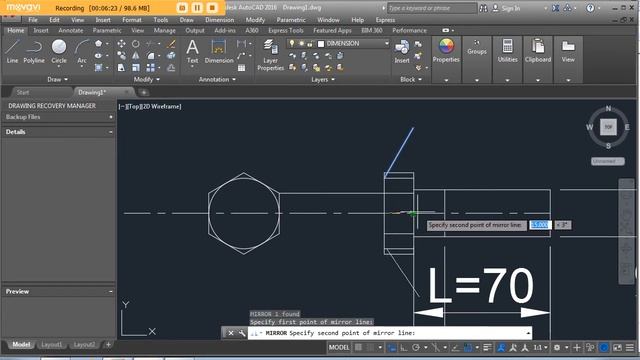Click the Top face of ViewCube
Screen dimensions: 640x360
tap(608, 127)
